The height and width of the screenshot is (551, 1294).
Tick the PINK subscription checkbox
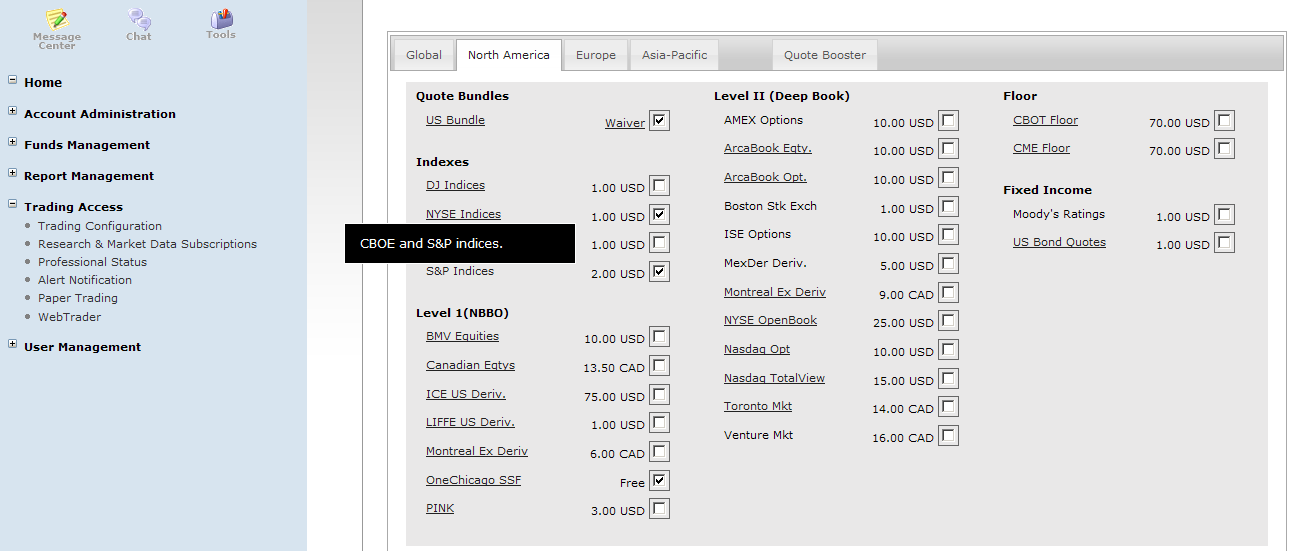tap(659, 508)
